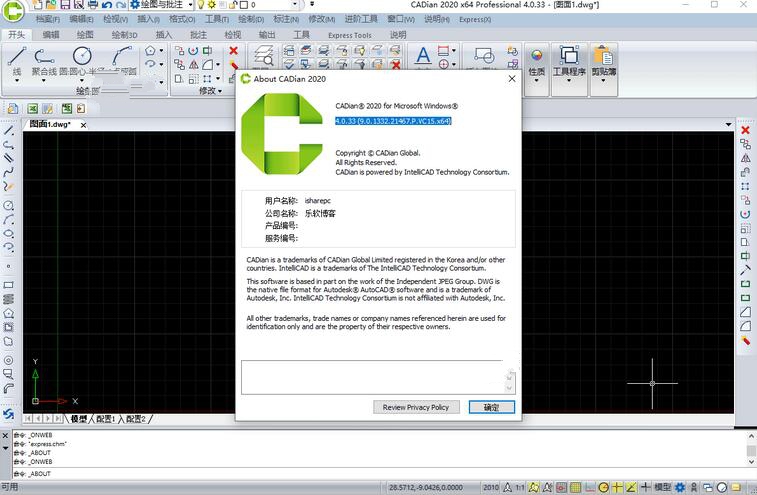Click the rectangle tool in left toolbar
Viewport: 757px width, 495px height.
pyautogui.click(x=8, y=285)
